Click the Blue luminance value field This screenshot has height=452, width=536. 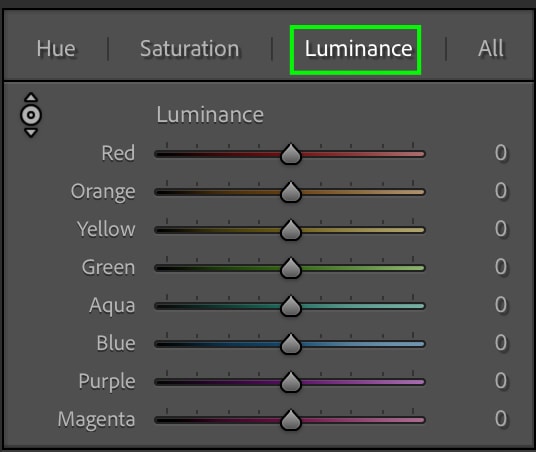pyautogui.click(x=500, y=343)
